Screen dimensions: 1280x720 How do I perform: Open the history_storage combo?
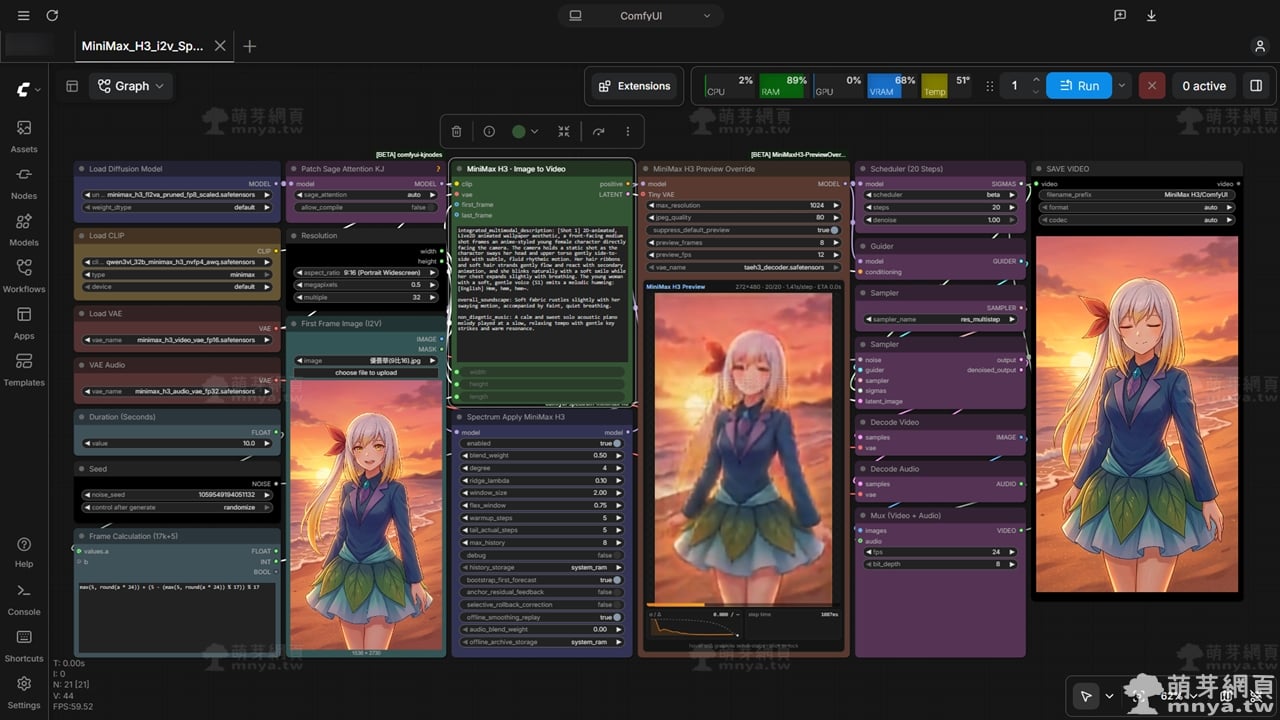(x=540, y=567)
